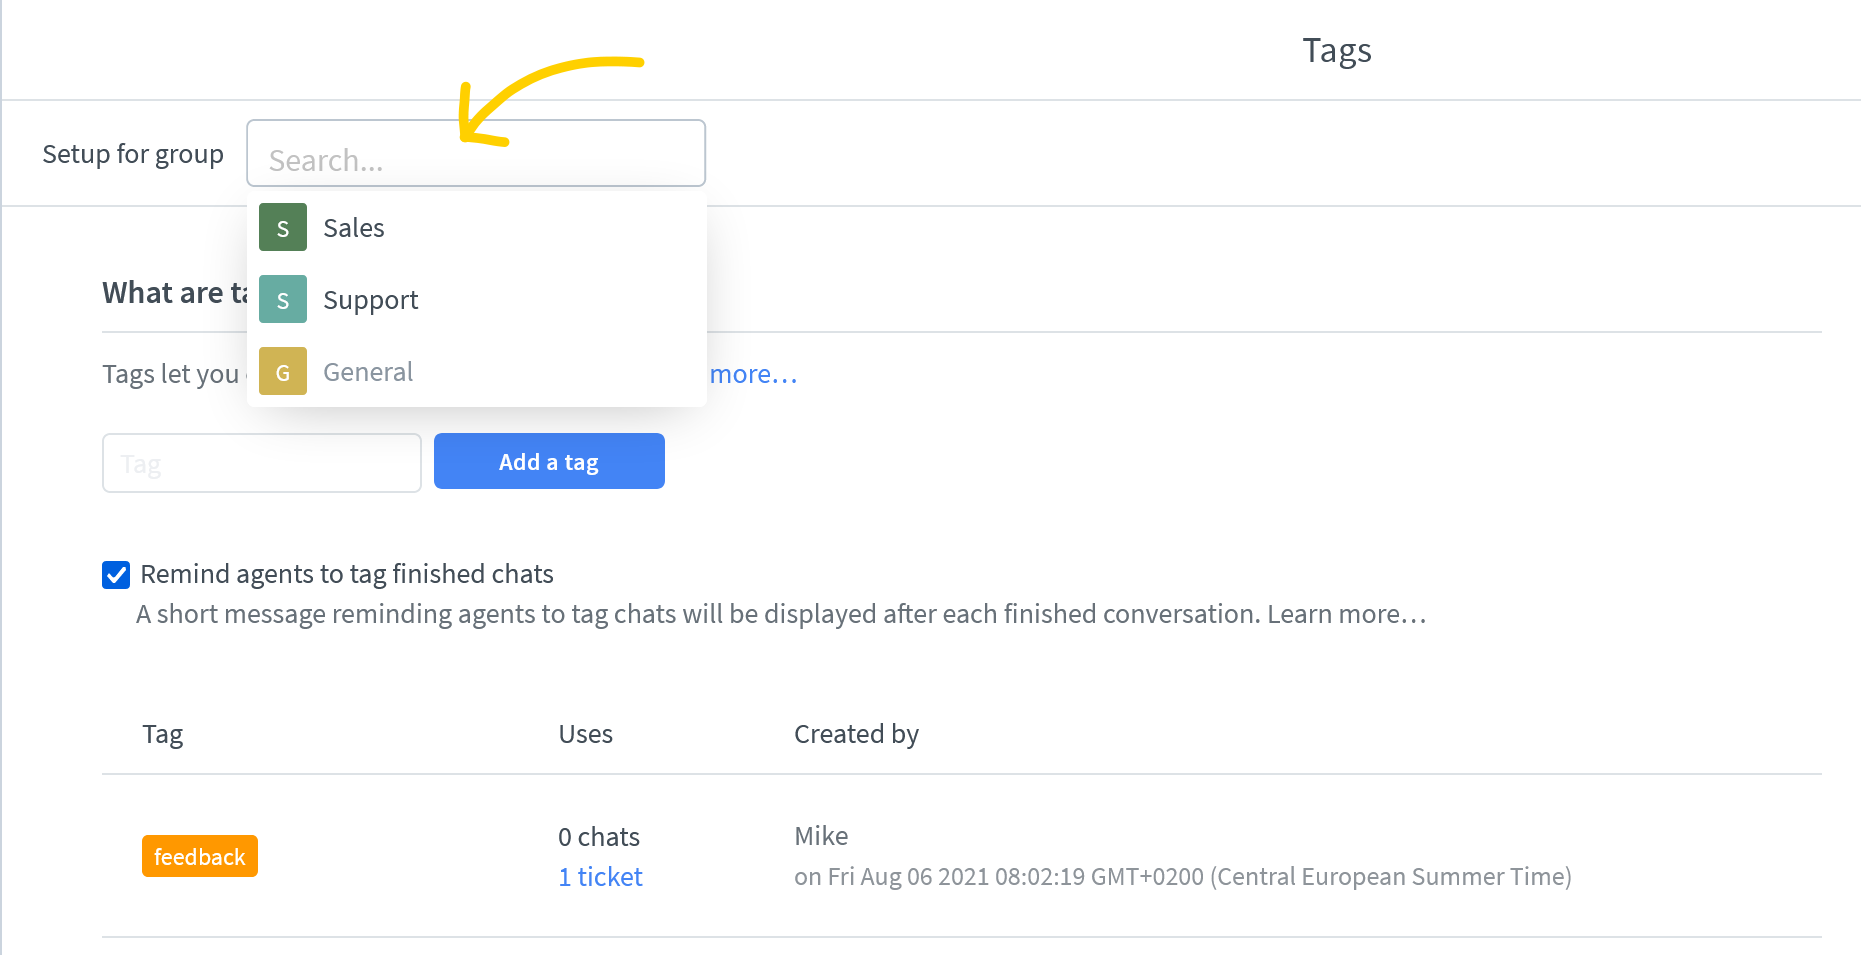Viewport: 1861px width, 955px height.
Task: Uncheck Remind agents to tag finished chats
Action: 116,575
